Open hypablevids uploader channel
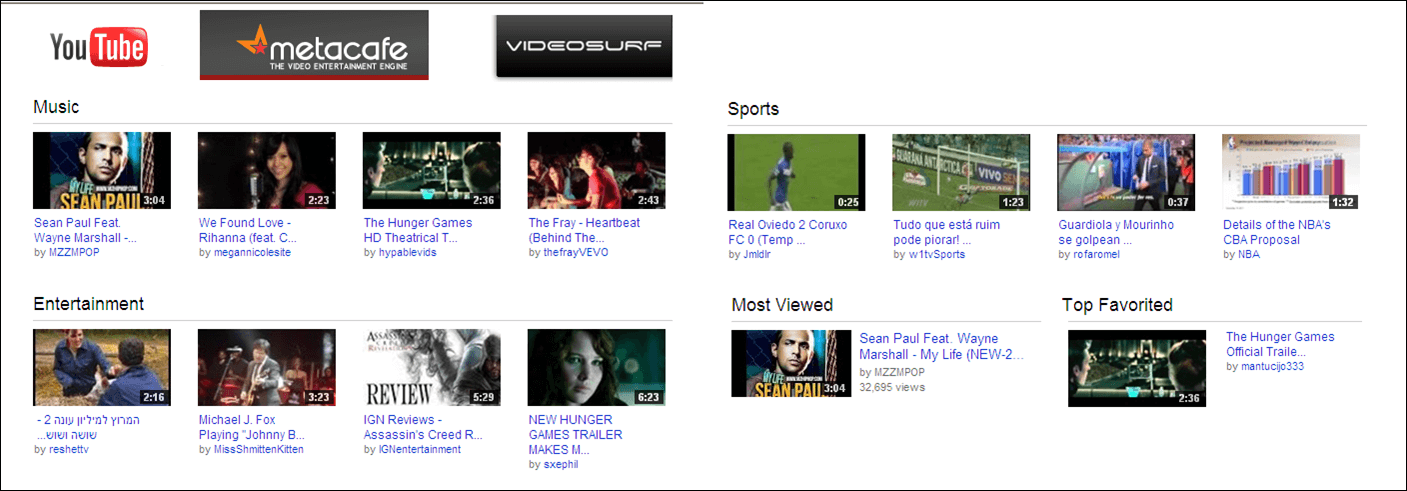The height and width of the screenshot is (491, 1407). click(408, 252)
